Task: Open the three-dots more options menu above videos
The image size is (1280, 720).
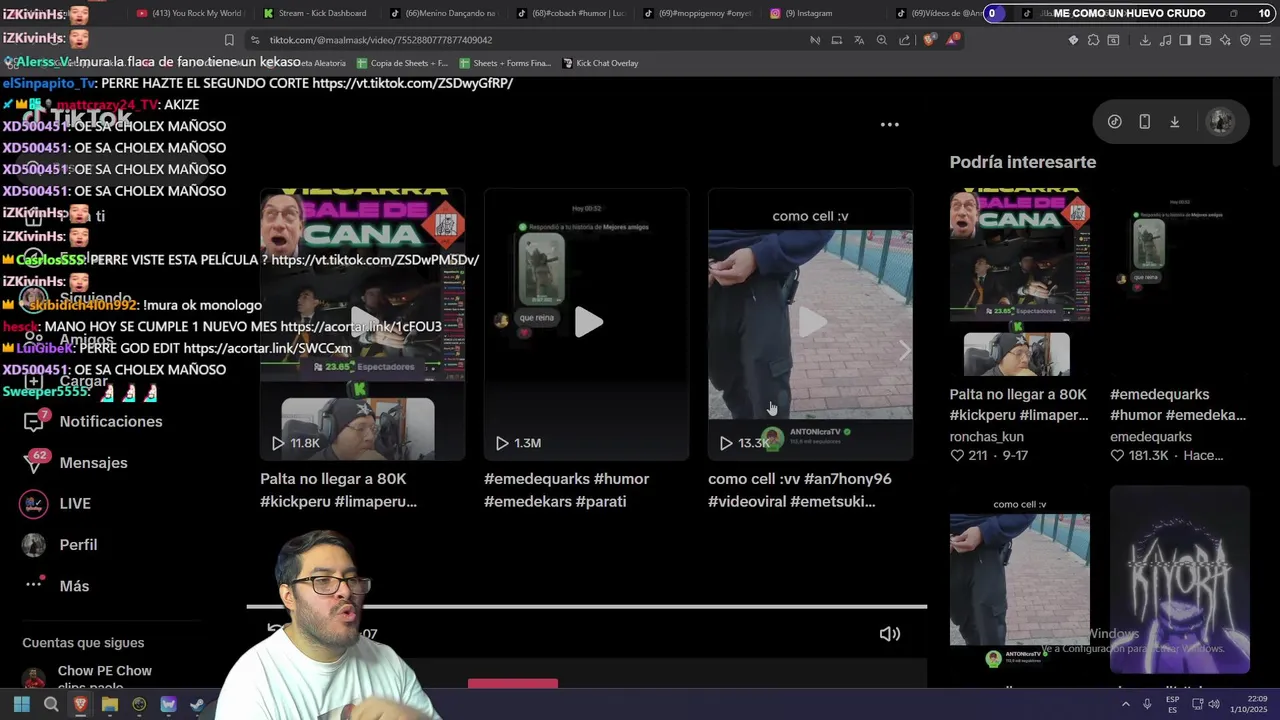Action: point(889,125)
